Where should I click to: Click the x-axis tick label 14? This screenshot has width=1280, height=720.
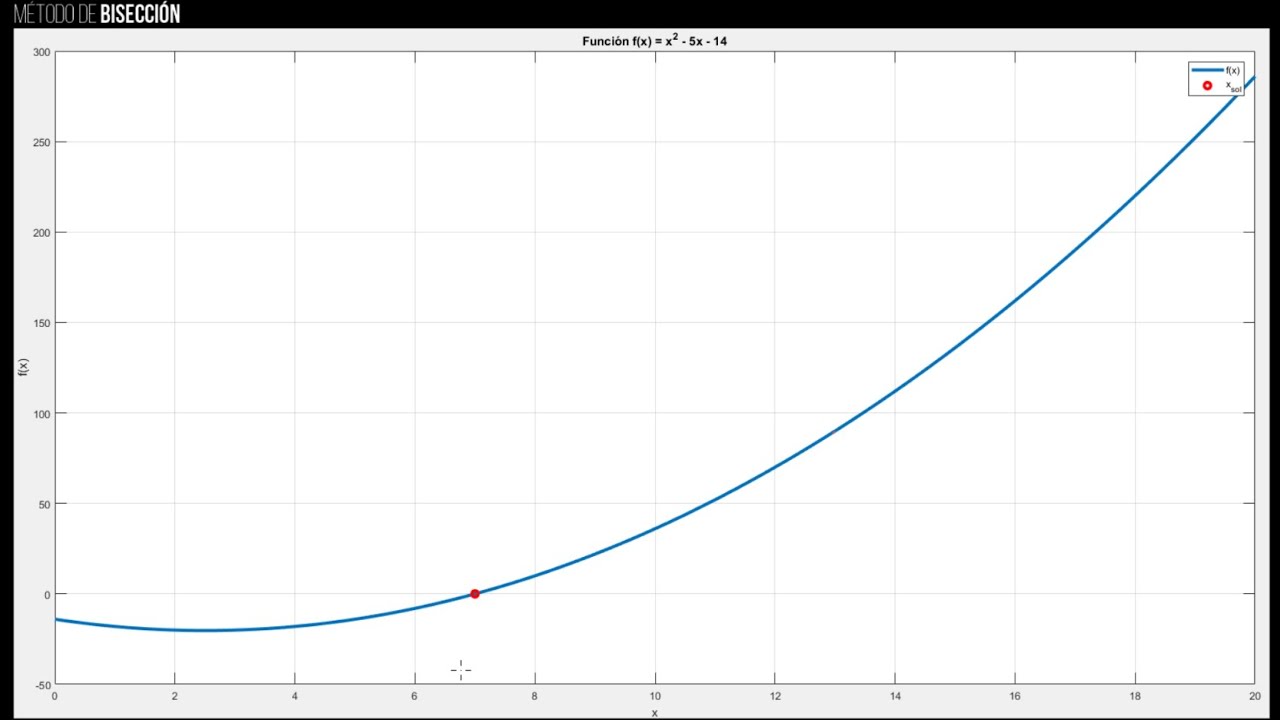(895, 697)
